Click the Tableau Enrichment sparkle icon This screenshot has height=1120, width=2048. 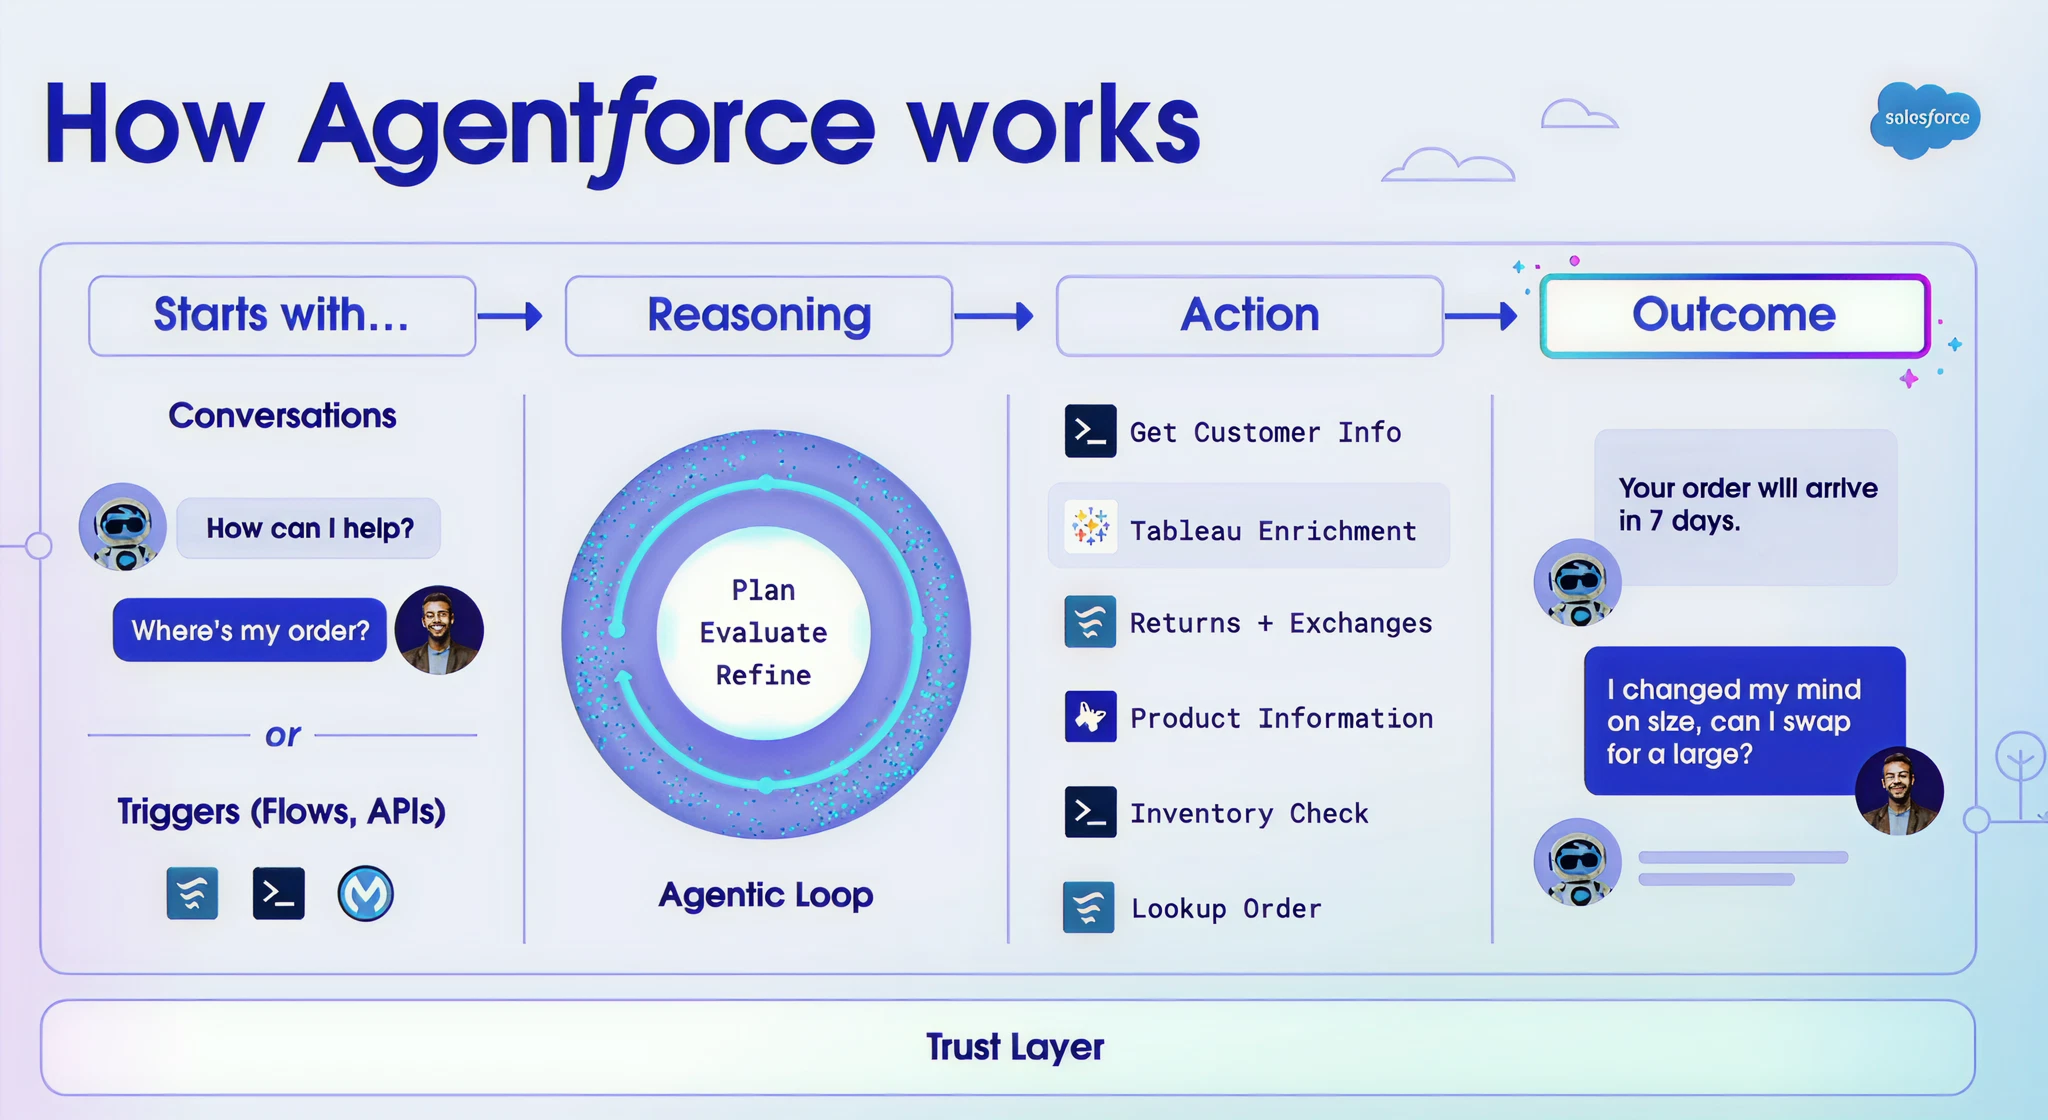point(1090,526)
